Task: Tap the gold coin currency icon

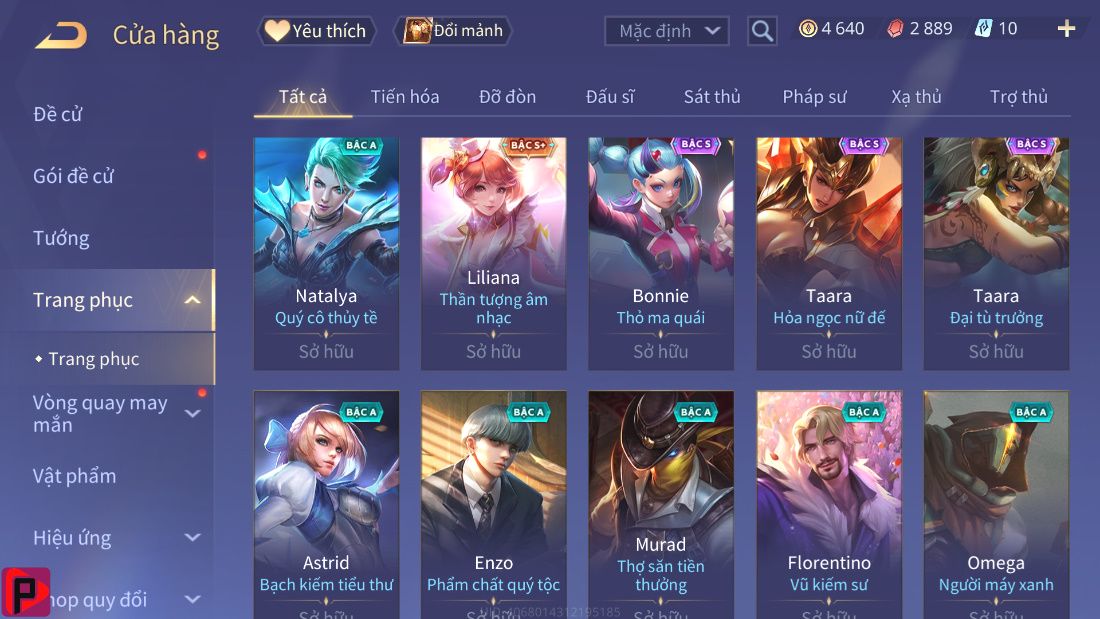Action: [x=808, y=28]
